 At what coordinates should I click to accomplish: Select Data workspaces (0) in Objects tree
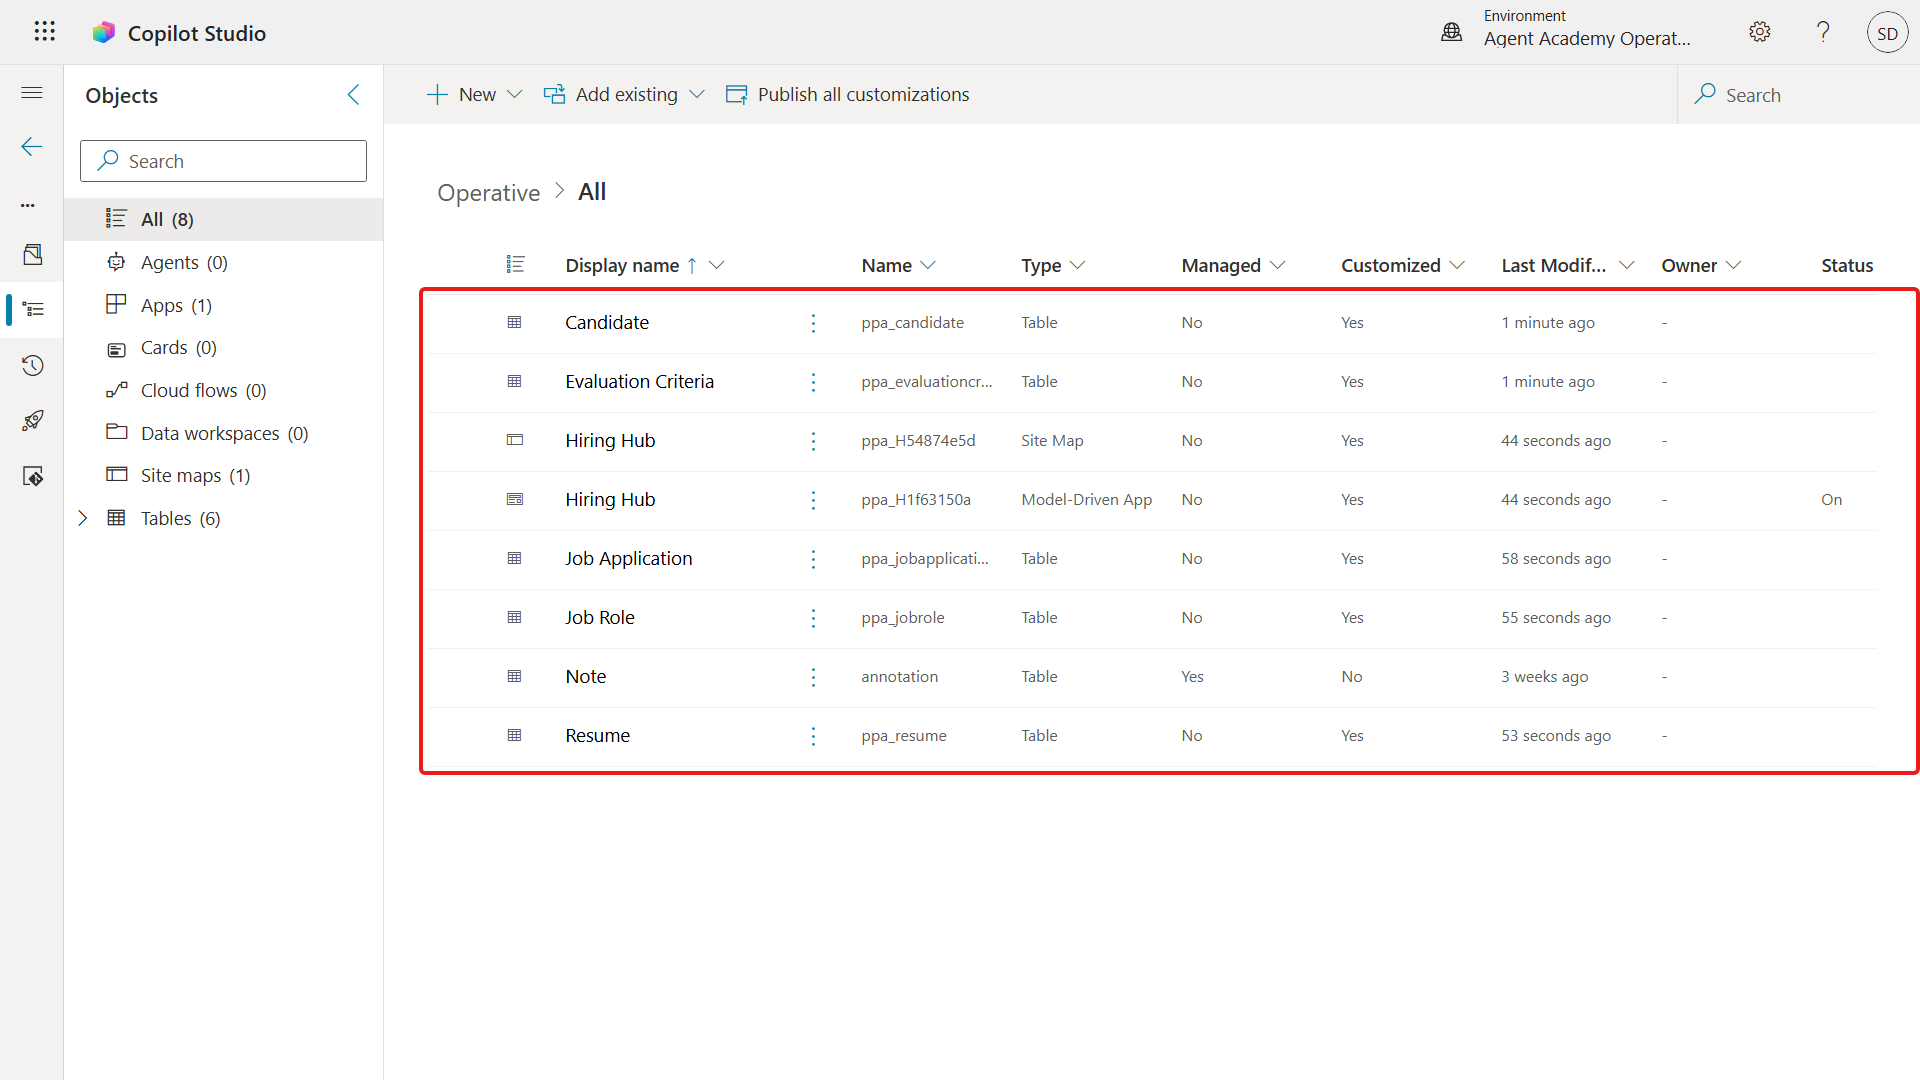coord(224,433)
